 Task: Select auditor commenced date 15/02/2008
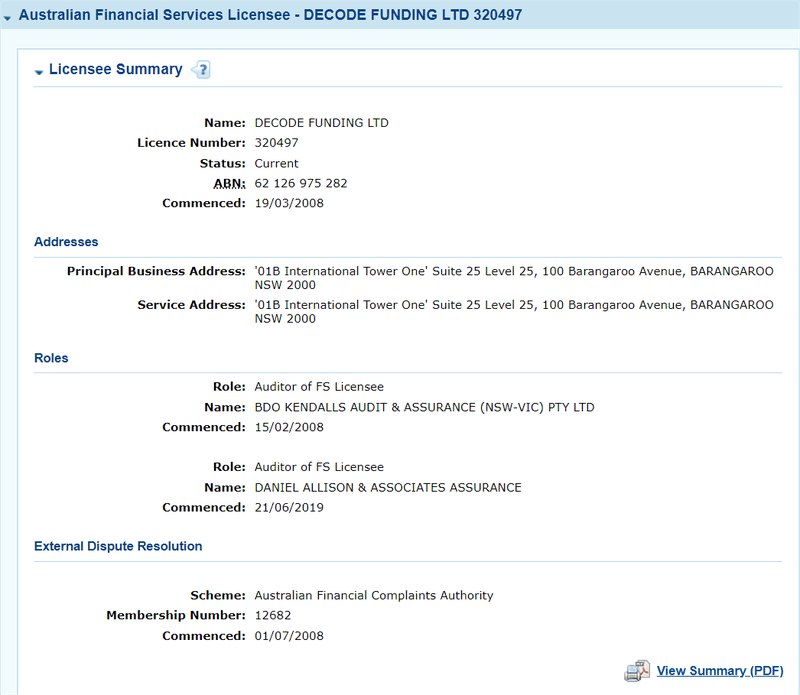289,427
